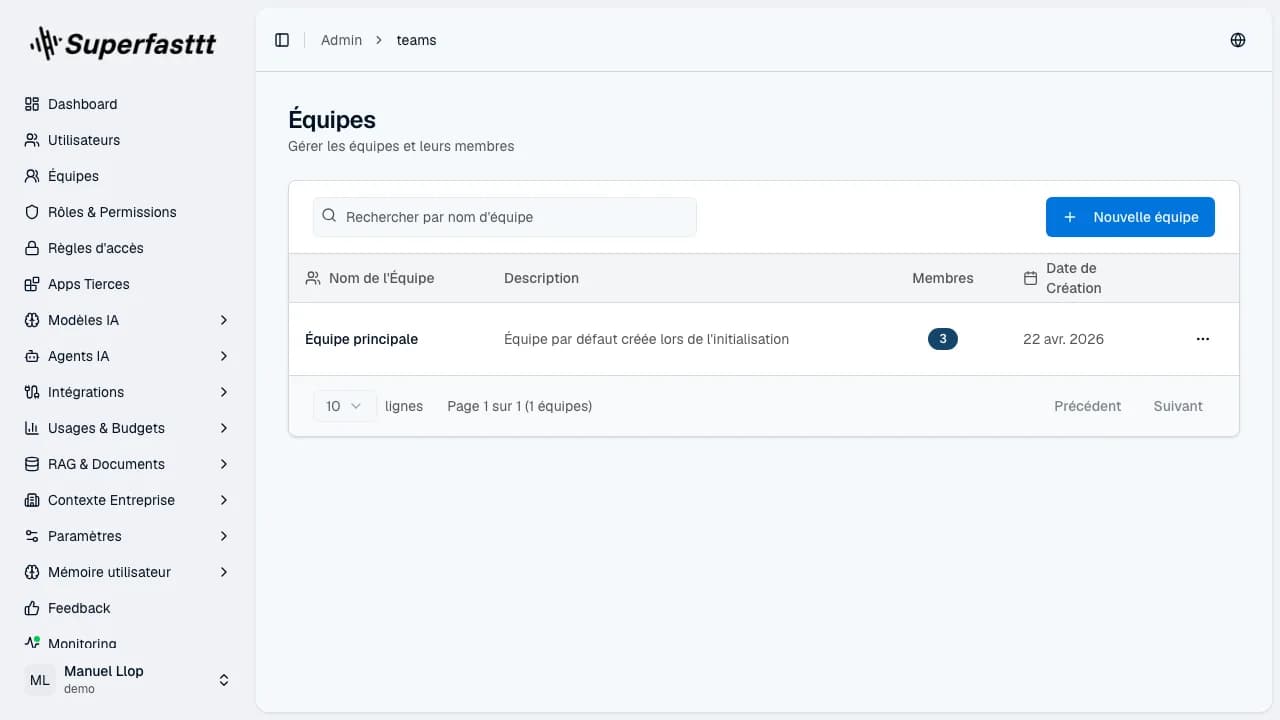The height and width of the screenshot is (720, 1280).
Task: Select Équipes in the sidebar
Action: click(128, 176)
